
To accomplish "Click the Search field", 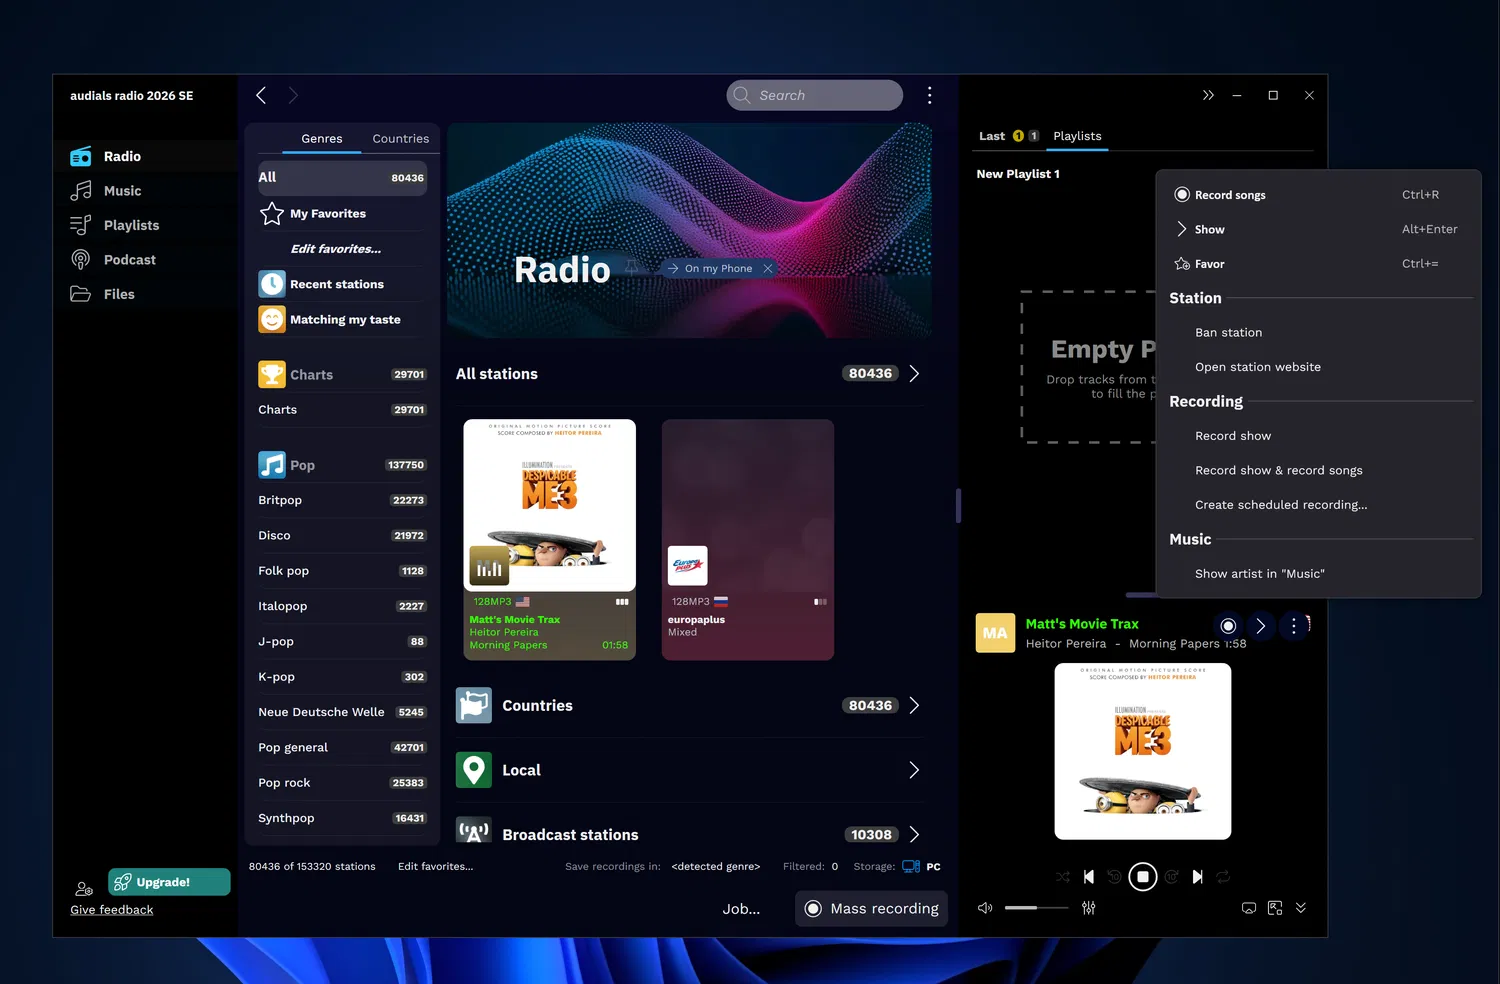I will coord(815,95).
